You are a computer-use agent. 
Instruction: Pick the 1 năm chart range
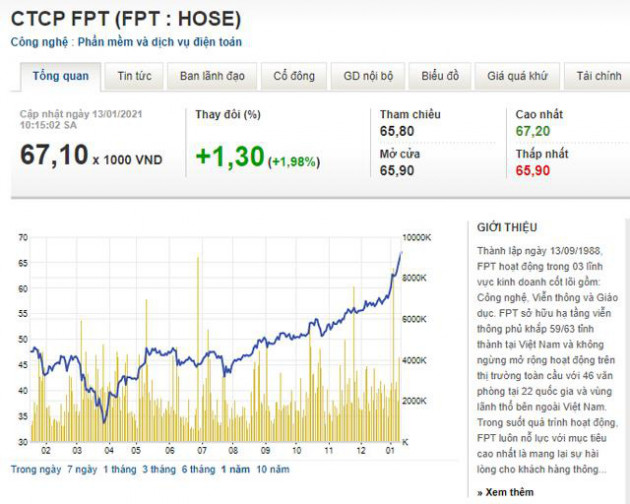236,469
